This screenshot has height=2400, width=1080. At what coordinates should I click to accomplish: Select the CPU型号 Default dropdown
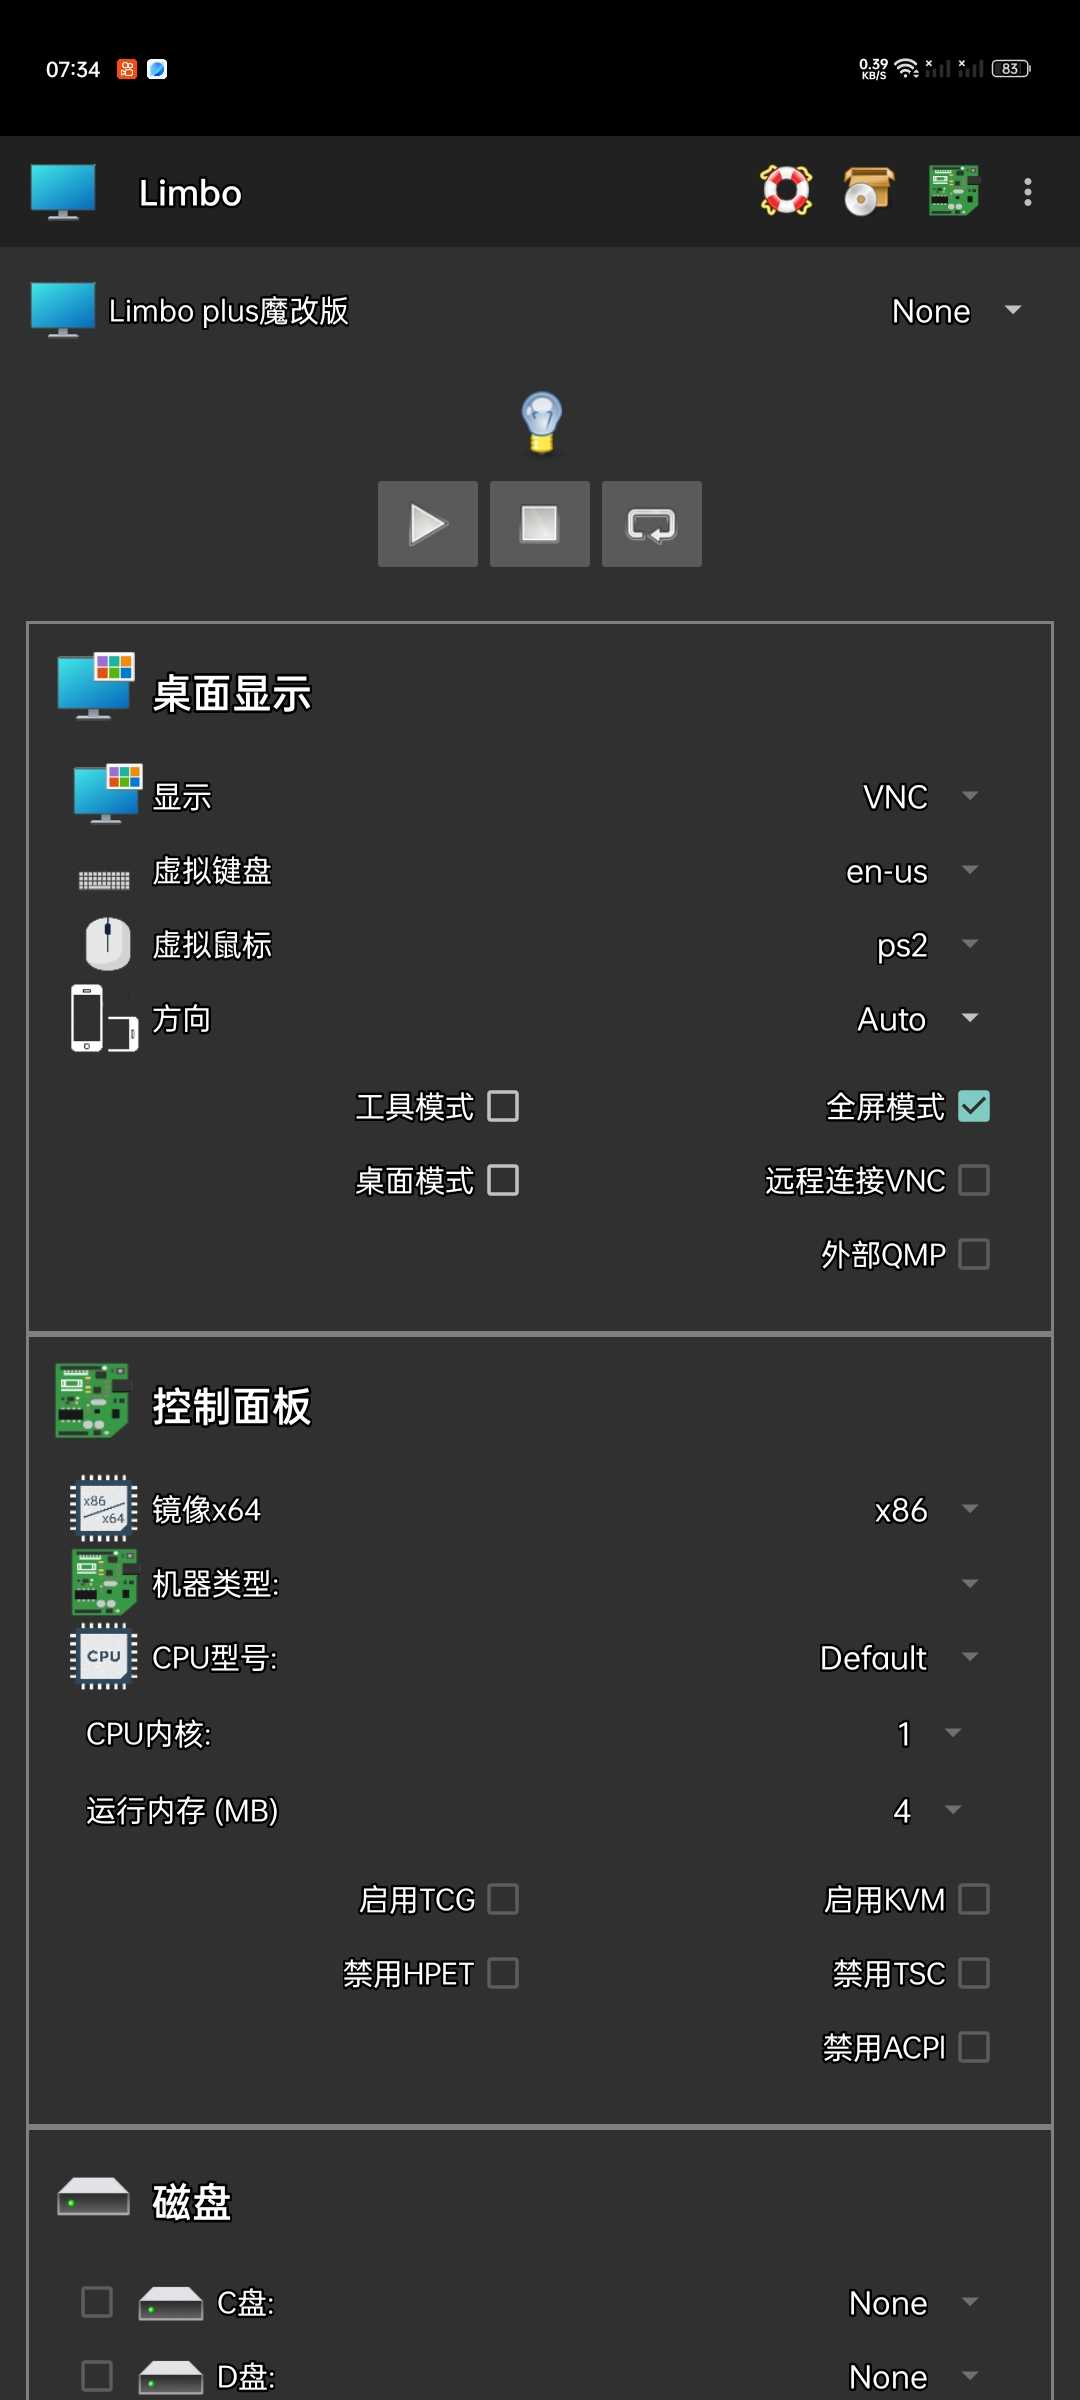coord(898,1658)
